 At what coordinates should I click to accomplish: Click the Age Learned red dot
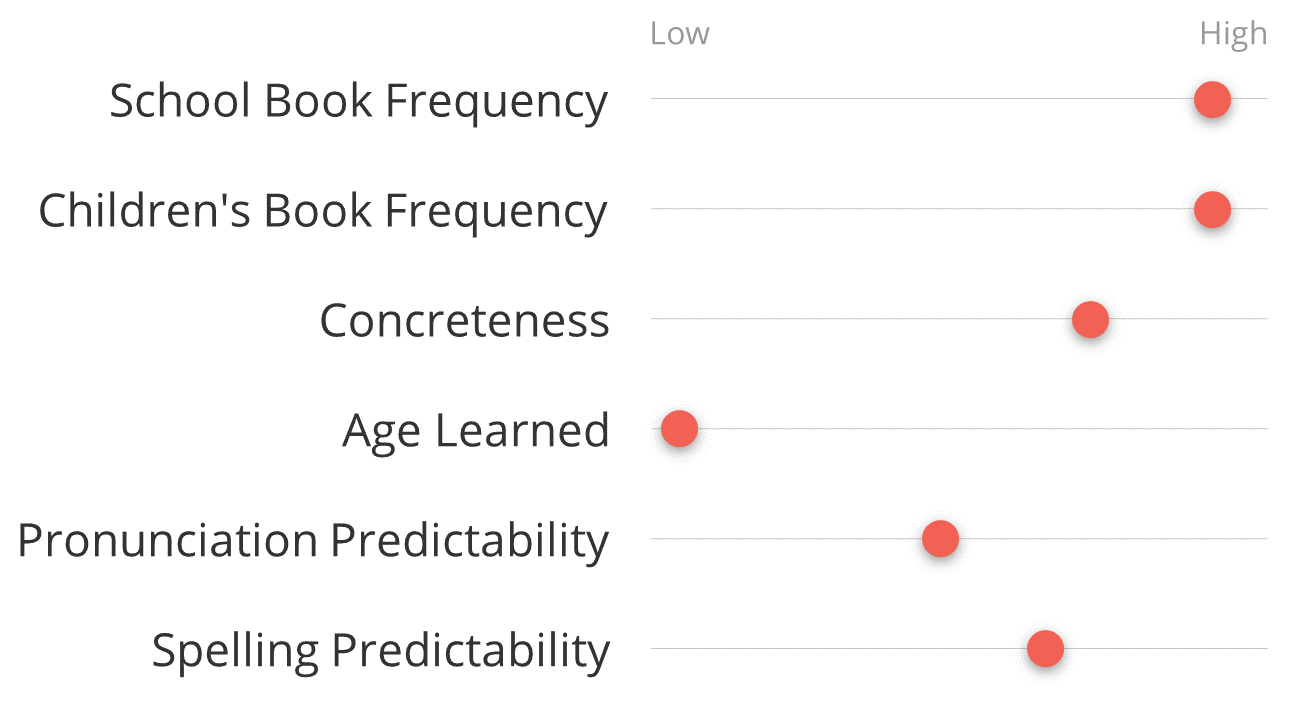coord(679,429)
